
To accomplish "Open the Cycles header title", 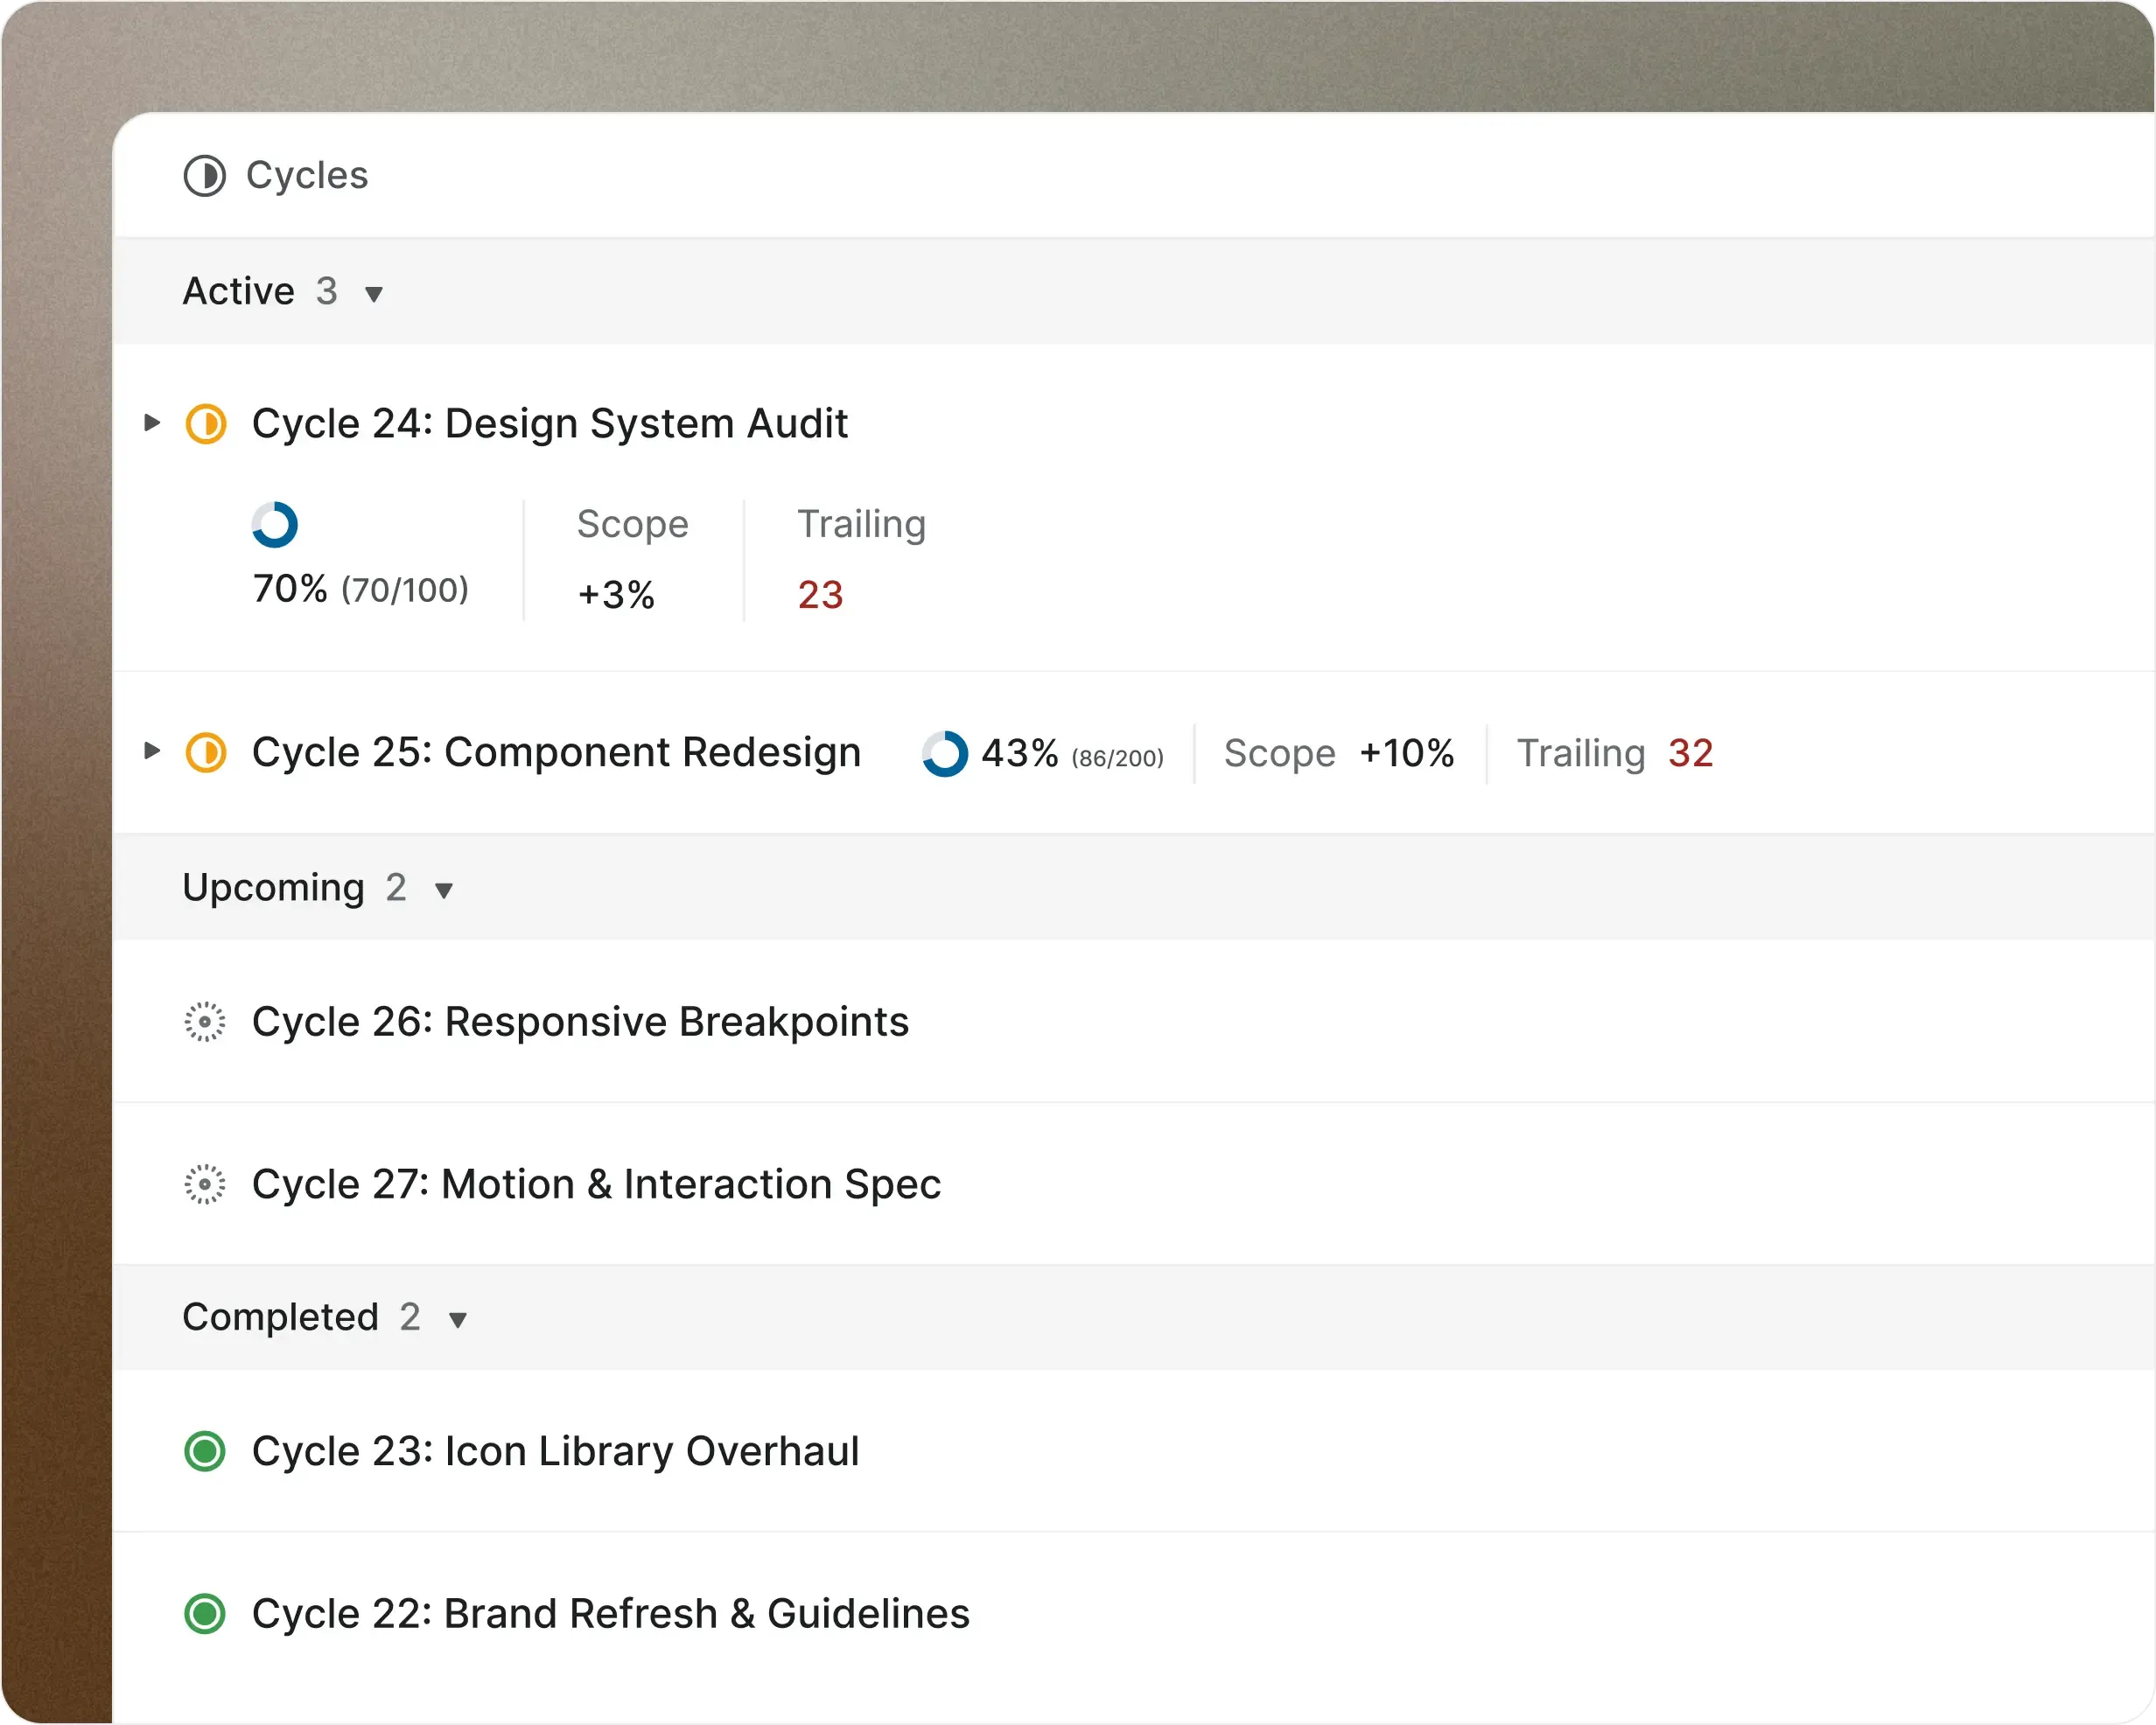I will 307,175.
